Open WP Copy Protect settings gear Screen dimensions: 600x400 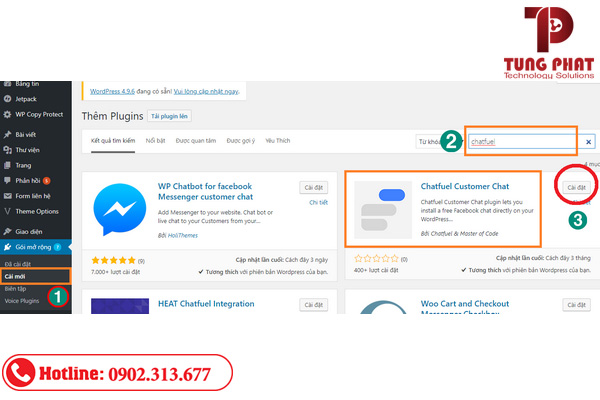(x=7, y=114)
